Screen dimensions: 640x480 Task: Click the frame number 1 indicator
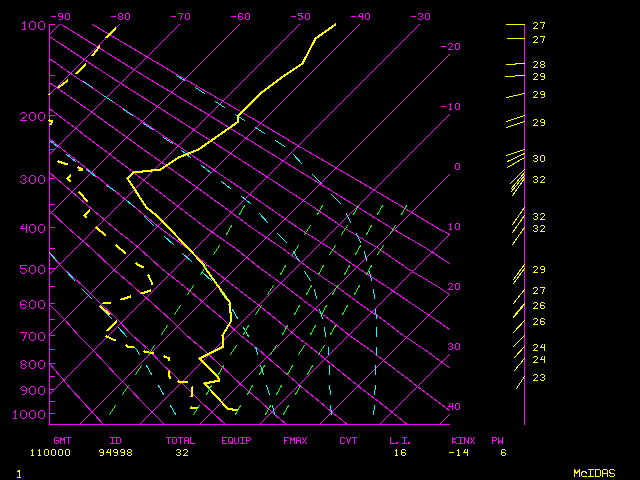19,472
